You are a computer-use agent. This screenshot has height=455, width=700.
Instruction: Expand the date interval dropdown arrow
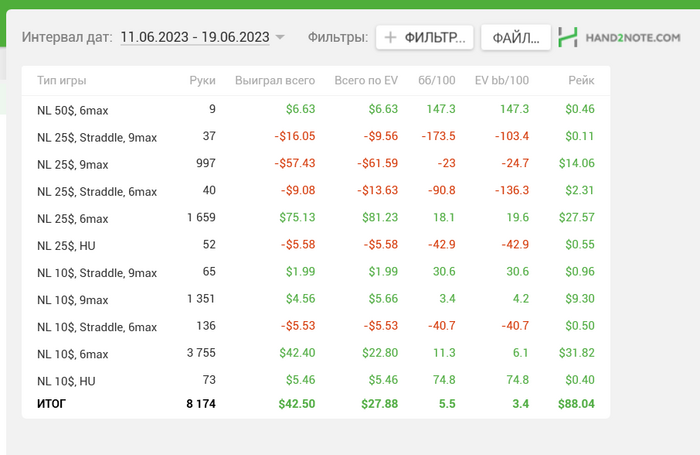click(280, 38)
